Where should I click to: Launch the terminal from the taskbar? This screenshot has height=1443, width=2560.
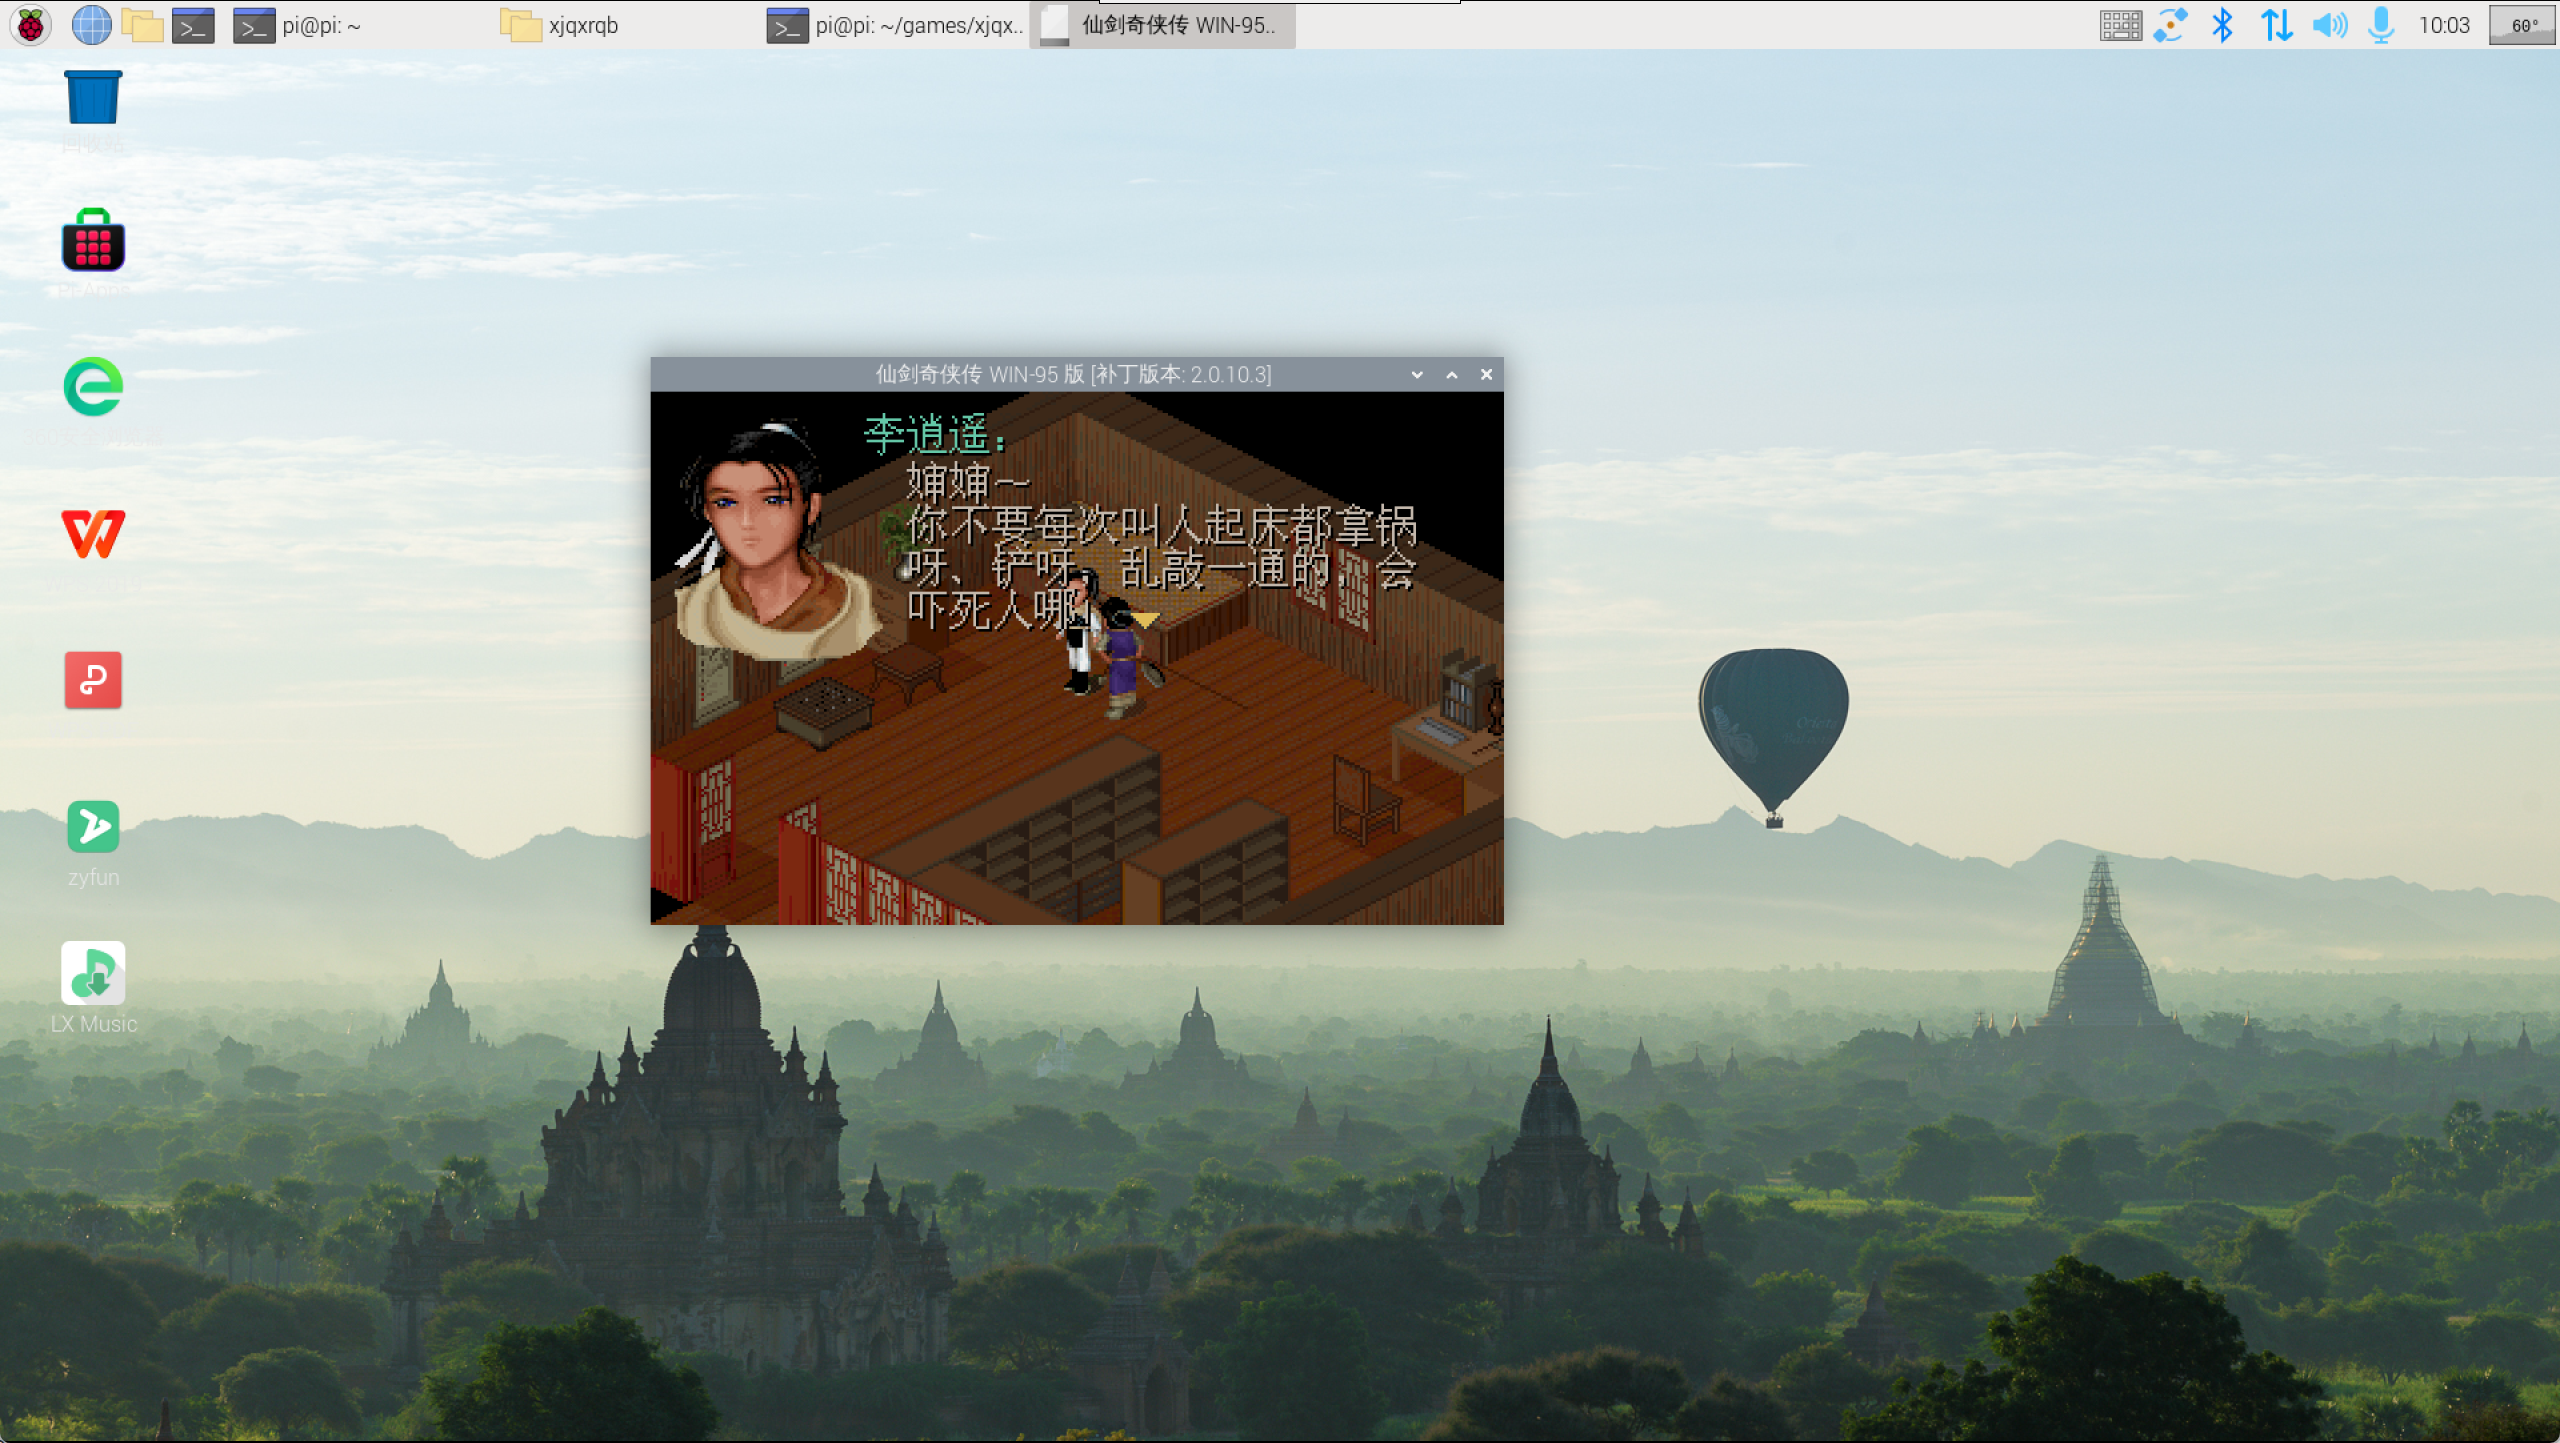pos(193,25)
